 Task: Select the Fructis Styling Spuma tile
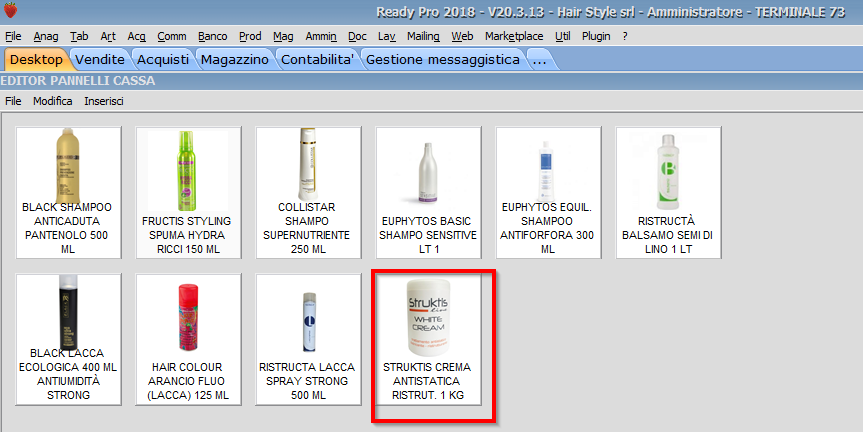[x=188, y=193]
